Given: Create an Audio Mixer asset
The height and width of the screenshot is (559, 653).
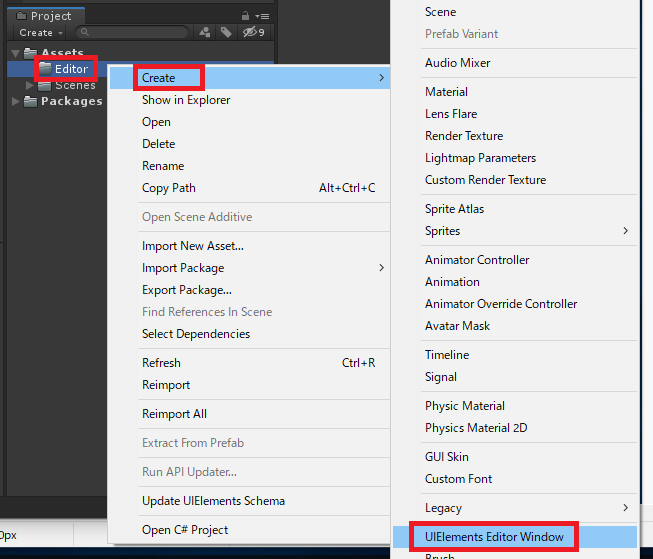Looking at the screenshot, I should click(x=515, y=63).
